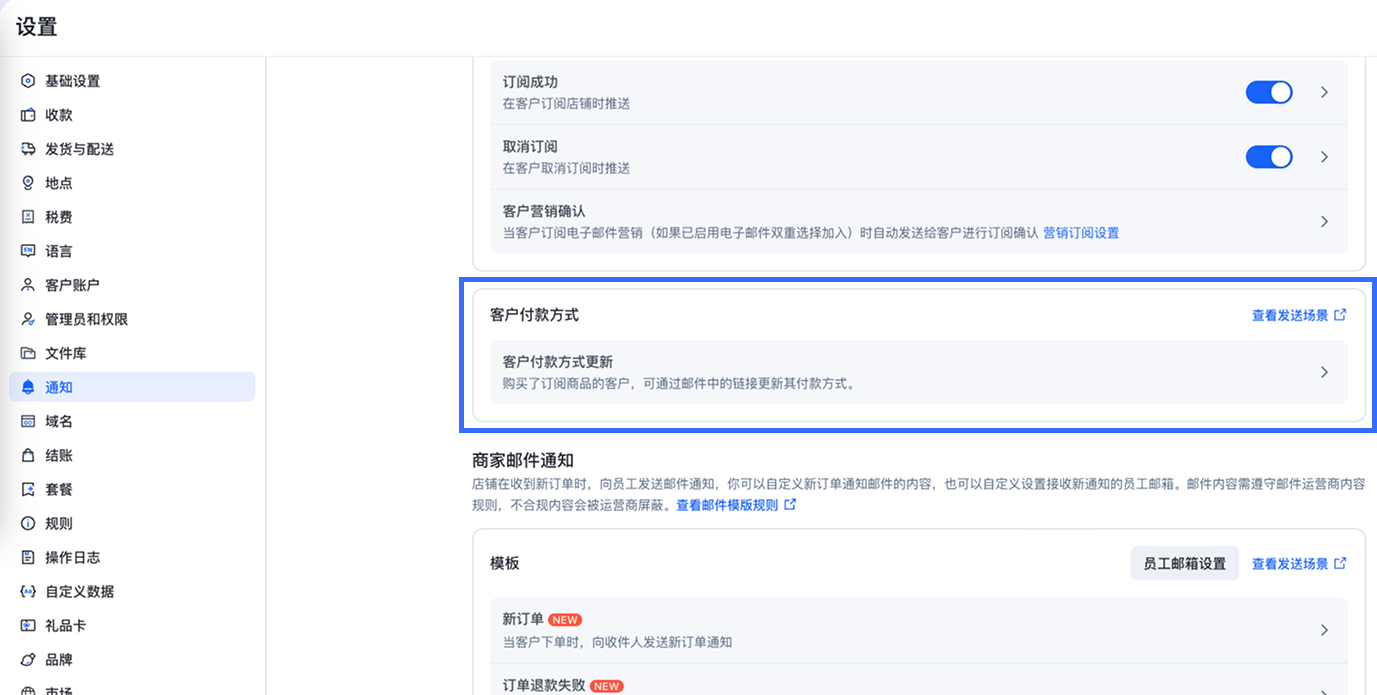
Task: Expand the 新订单 template row arrow
Action: (x=1324, y=630)
